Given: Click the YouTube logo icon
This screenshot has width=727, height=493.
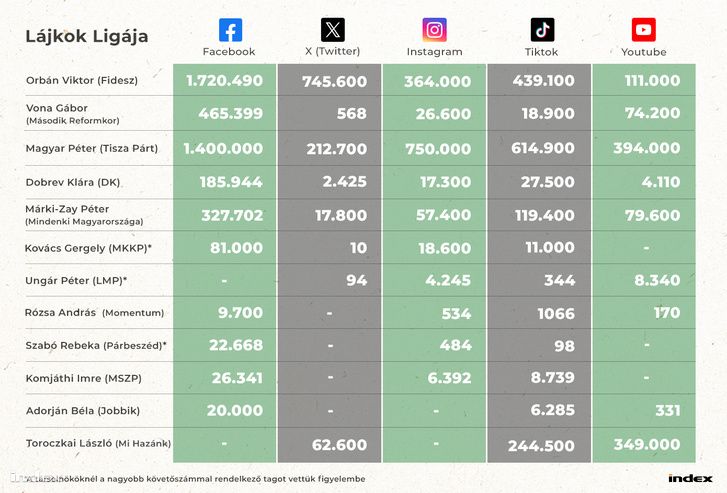Looking at the screenshot, I should [x=644, y=30].
